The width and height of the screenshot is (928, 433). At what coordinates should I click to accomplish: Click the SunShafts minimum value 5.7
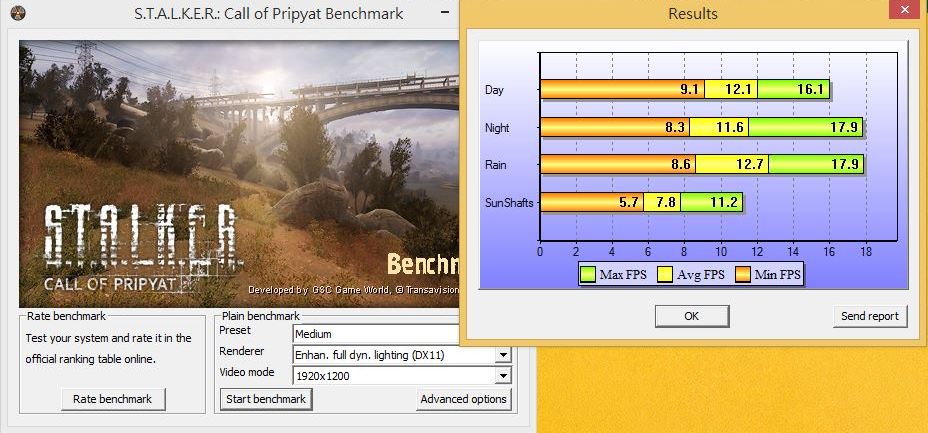(628, 203)
